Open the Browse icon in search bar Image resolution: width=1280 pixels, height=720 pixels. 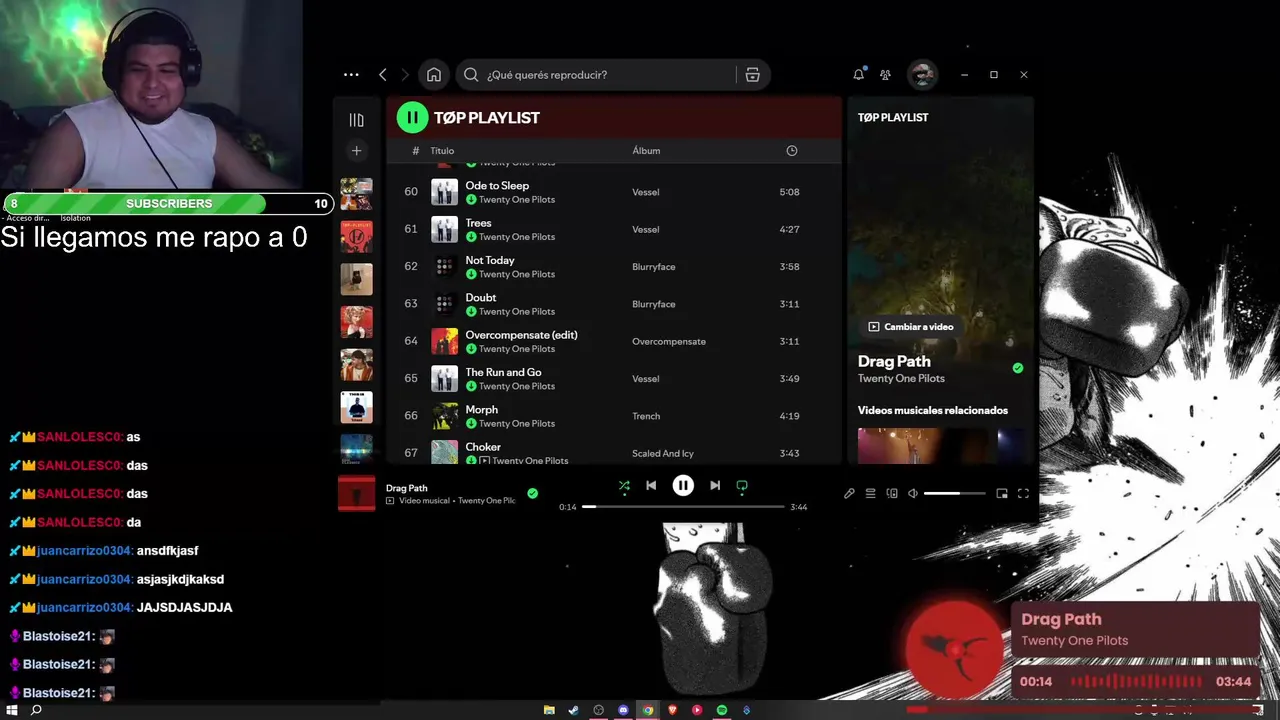(753, 75)
